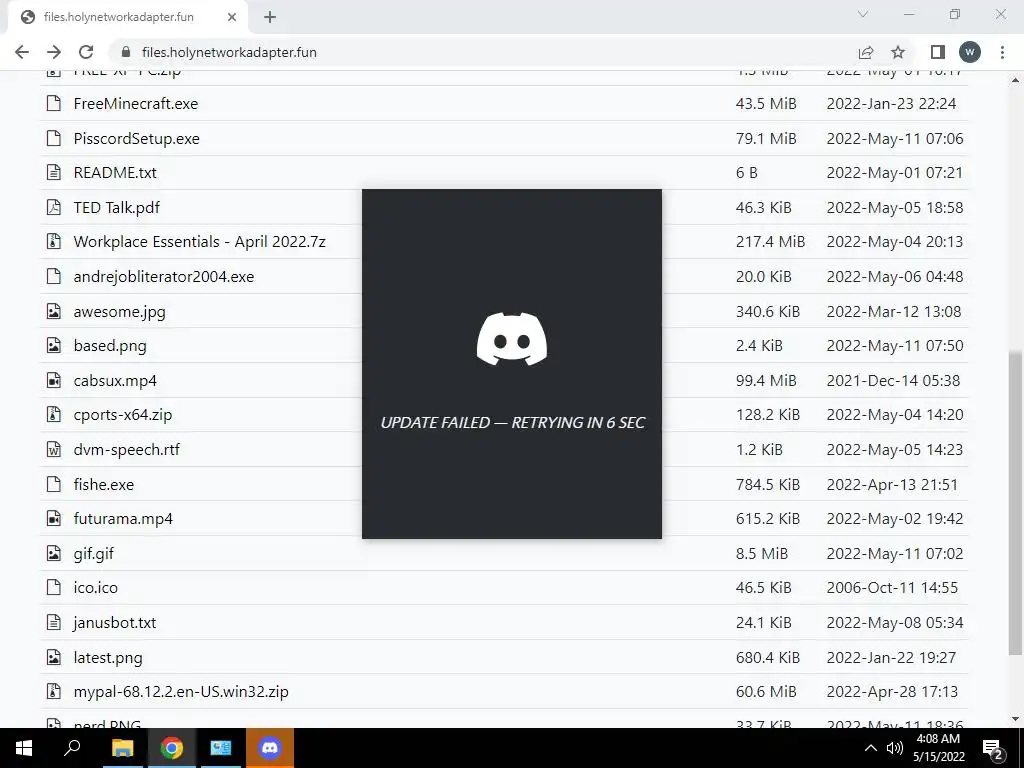Share this page via the share icon
Screen dimensions: 1024x768
[866, 52]
